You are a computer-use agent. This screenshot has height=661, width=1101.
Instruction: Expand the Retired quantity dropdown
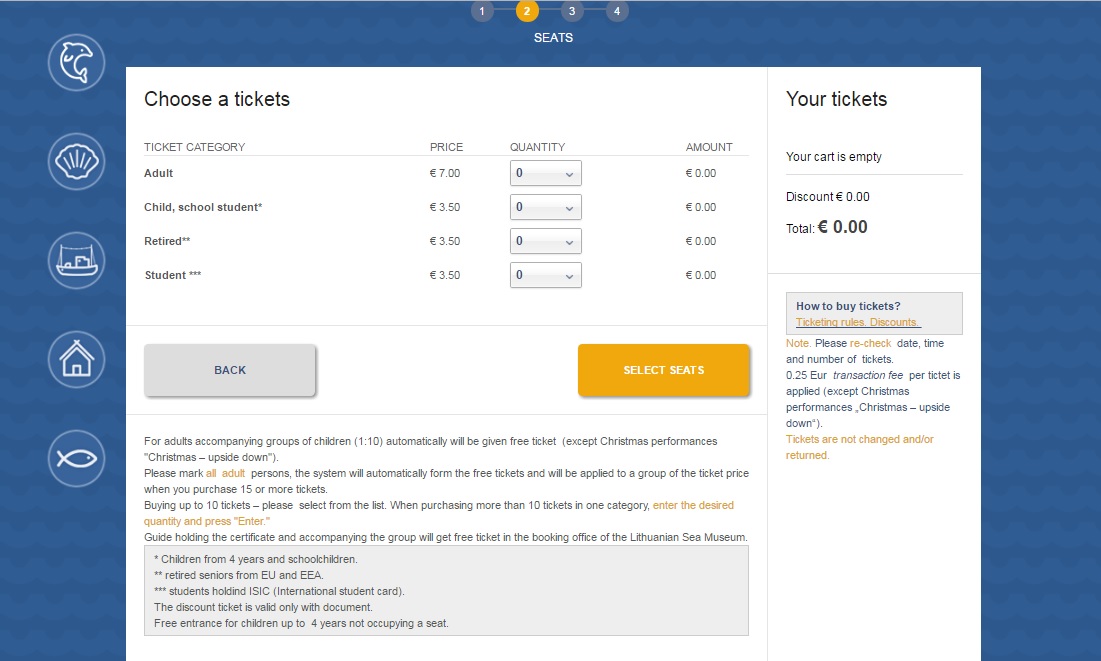click(x=546, y=241)
